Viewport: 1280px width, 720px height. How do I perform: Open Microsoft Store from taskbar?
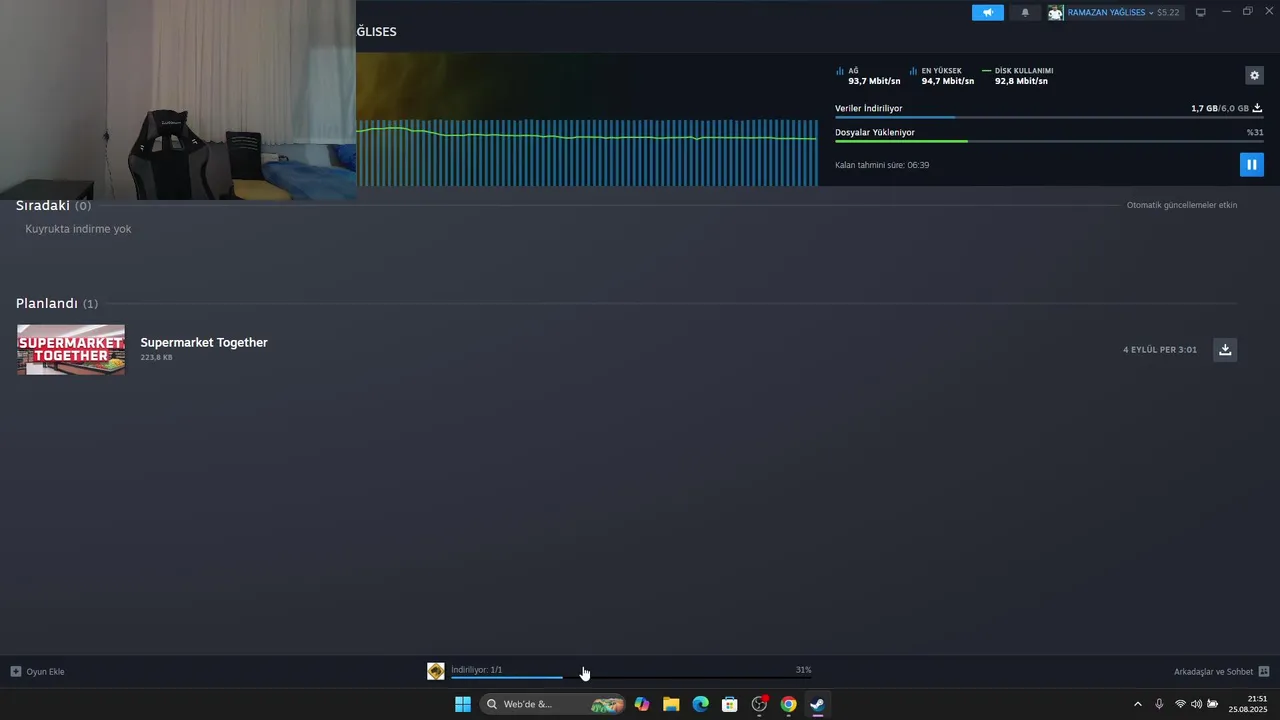tap(730, 704)
